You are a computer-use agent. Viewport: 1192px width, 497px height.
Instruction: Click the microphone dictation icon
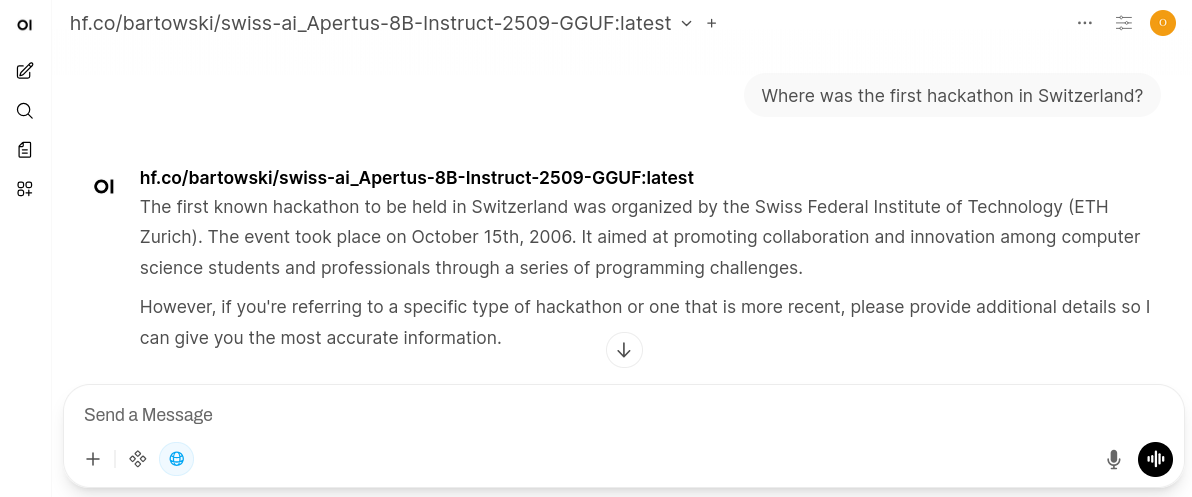[x=1113, y=459]
